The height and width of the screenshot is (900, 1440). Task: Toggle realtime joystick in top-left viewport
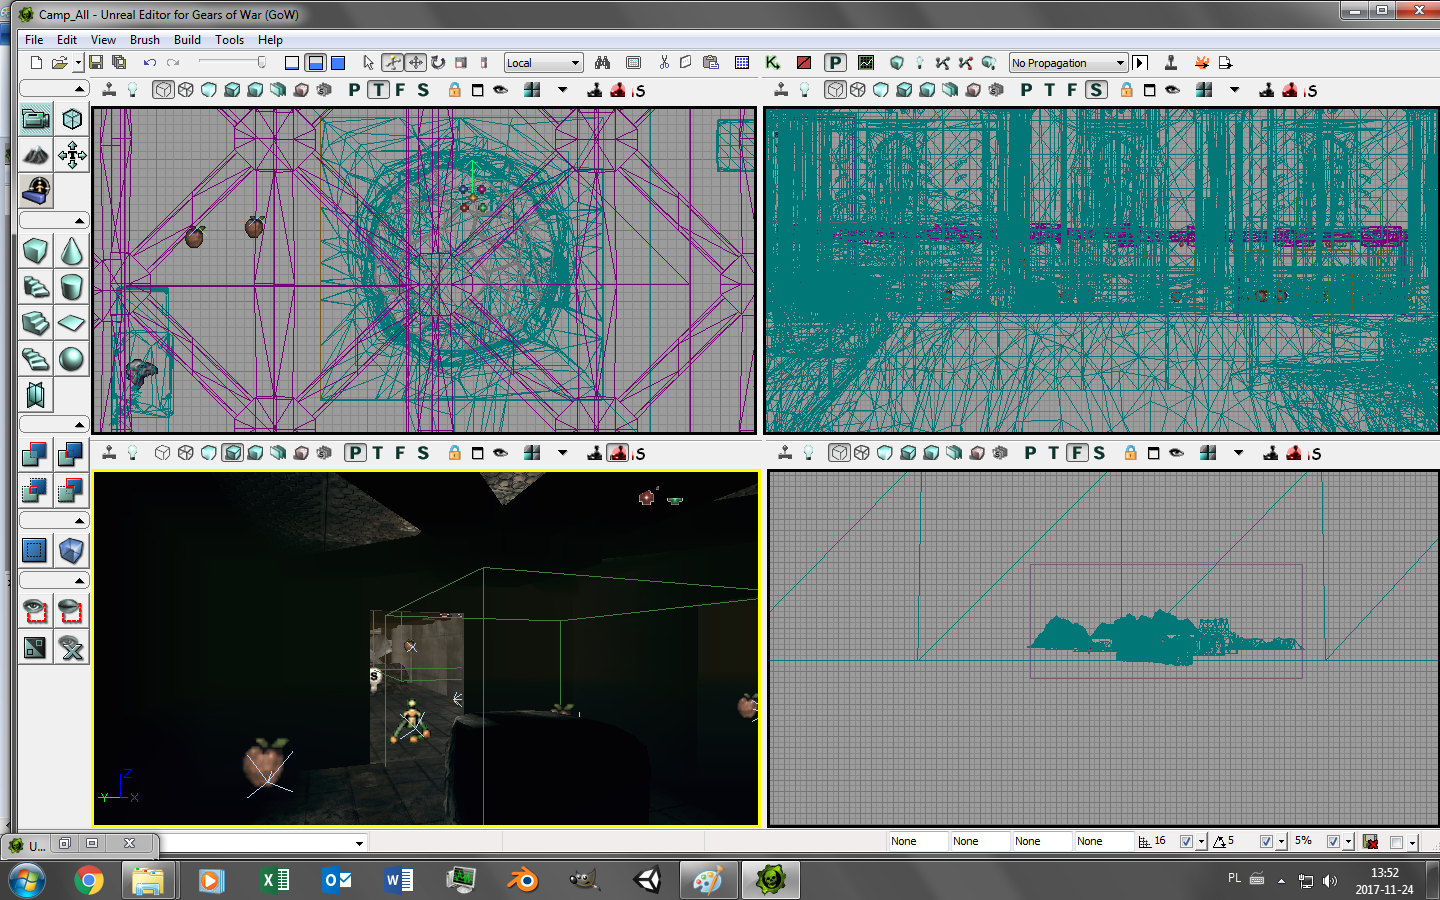click(109, 90)
